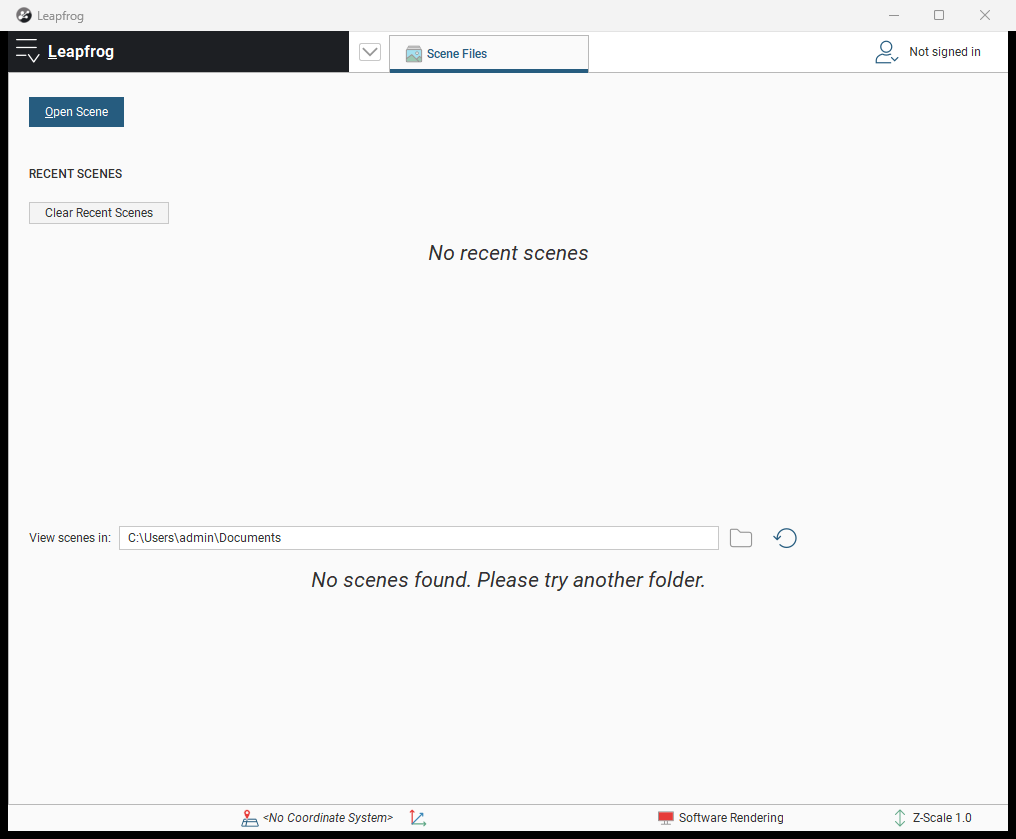
Task: Click the Software Rendering monitor icon
Action: (665, 818)
